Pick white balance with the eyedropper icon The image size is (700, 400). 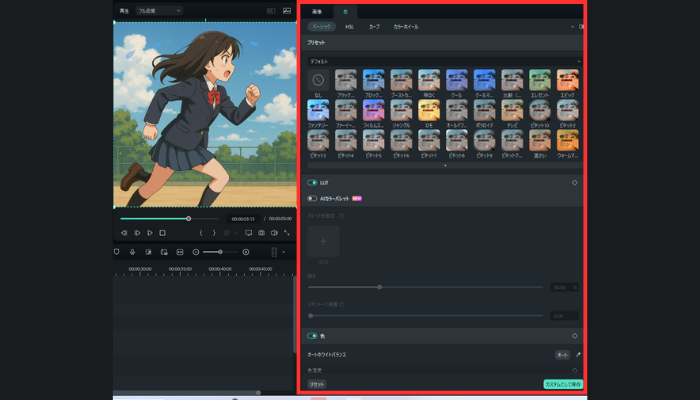click(578, 354)
